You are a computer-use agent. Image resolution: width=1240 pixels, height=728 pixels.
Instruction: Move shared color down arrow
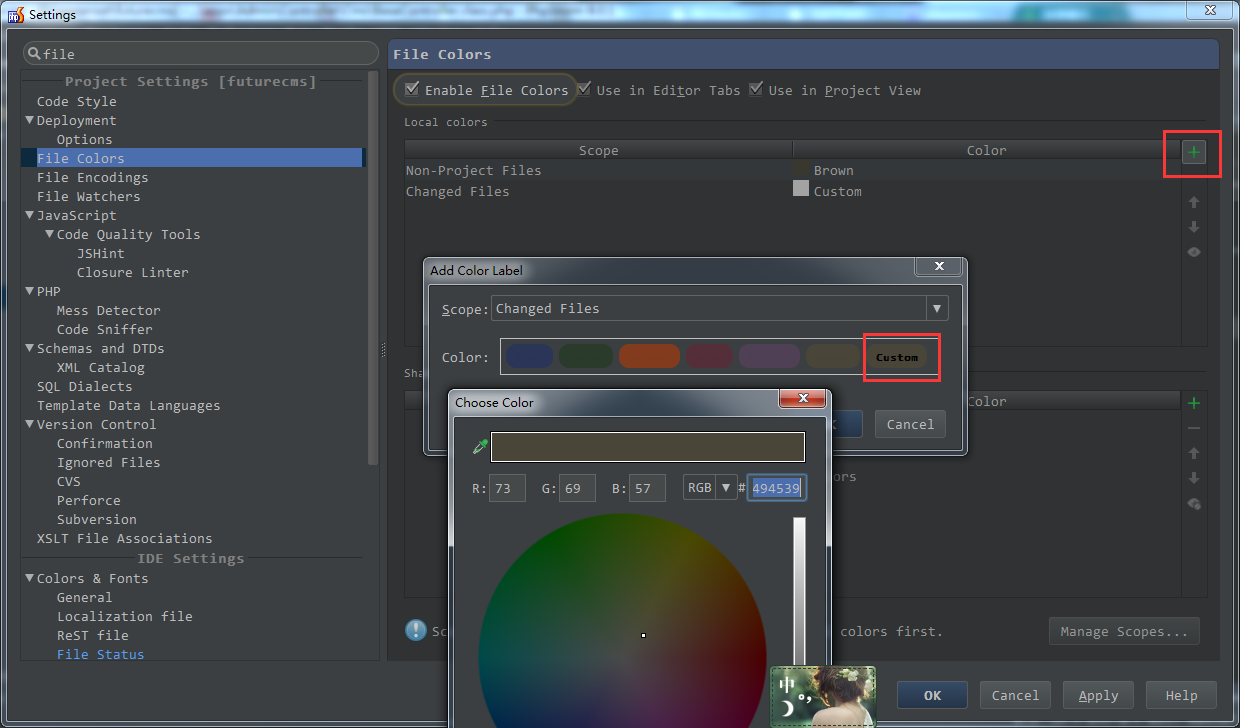click(1193, 478)
